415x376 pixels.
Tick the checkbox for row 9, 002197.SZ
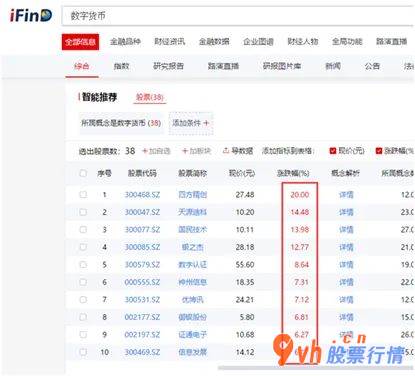tap(83, 334)
